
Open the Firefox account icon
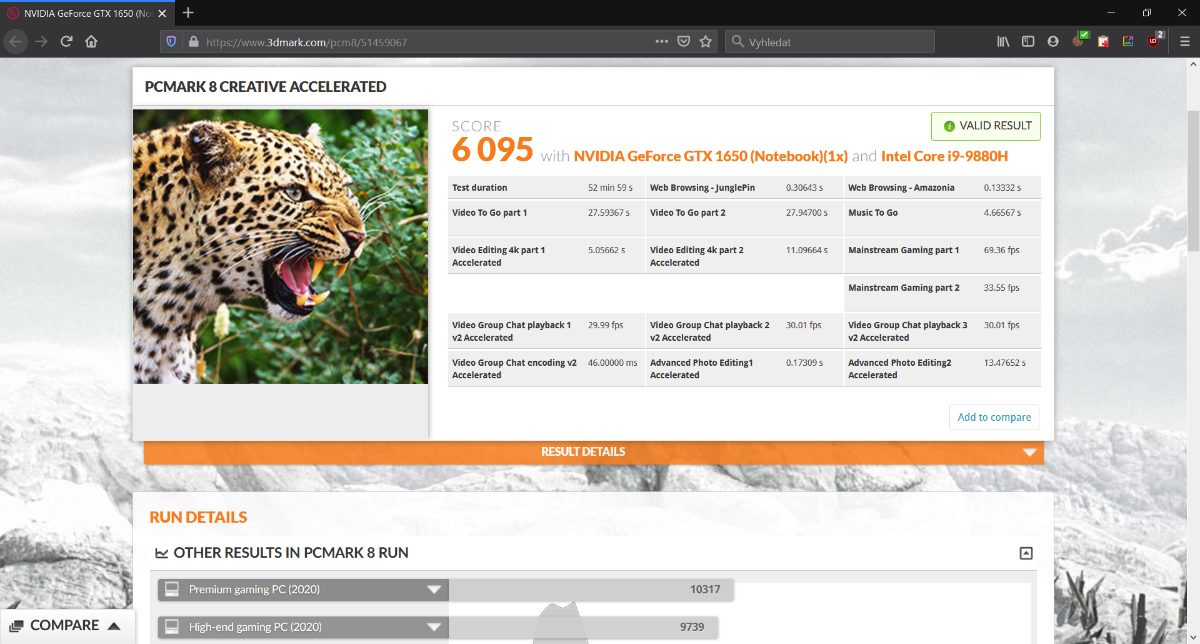click(1052, 42)
